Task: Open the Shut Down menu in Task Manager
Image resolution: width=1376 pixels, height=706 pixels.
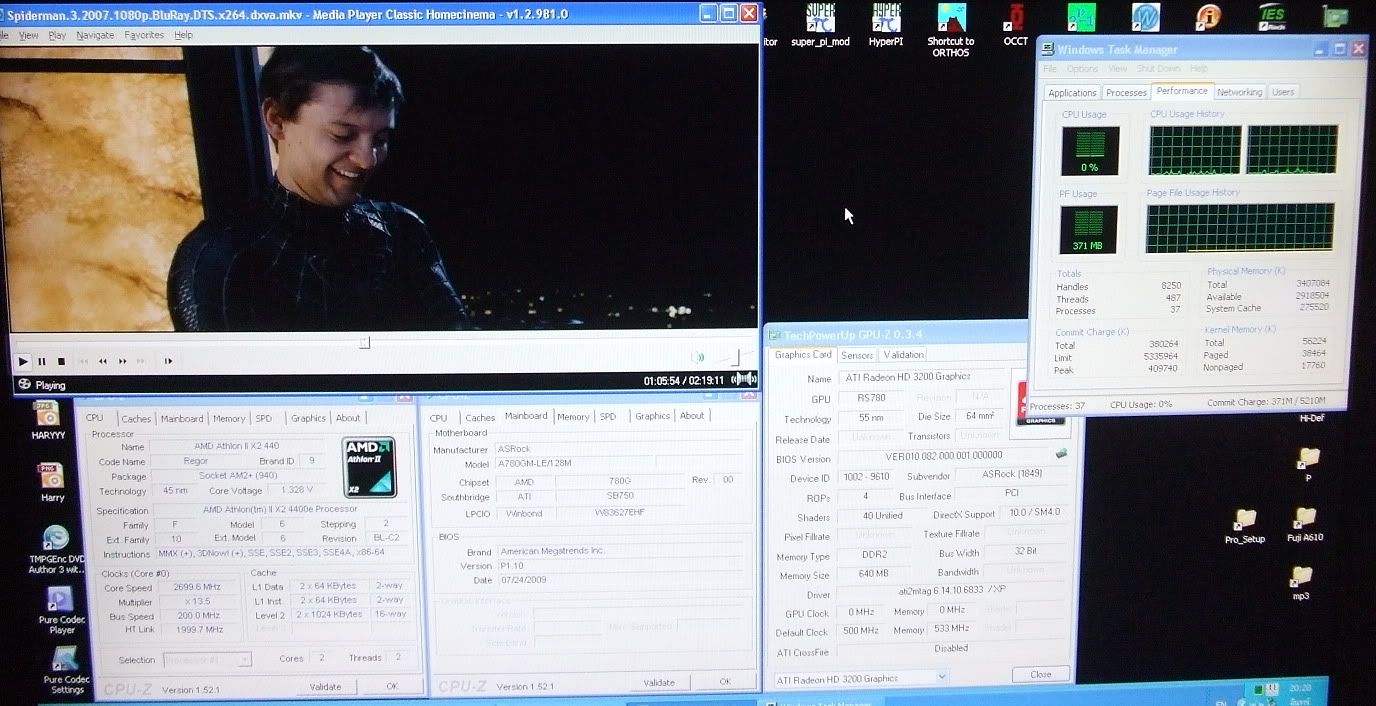Action: point(1158,69)
